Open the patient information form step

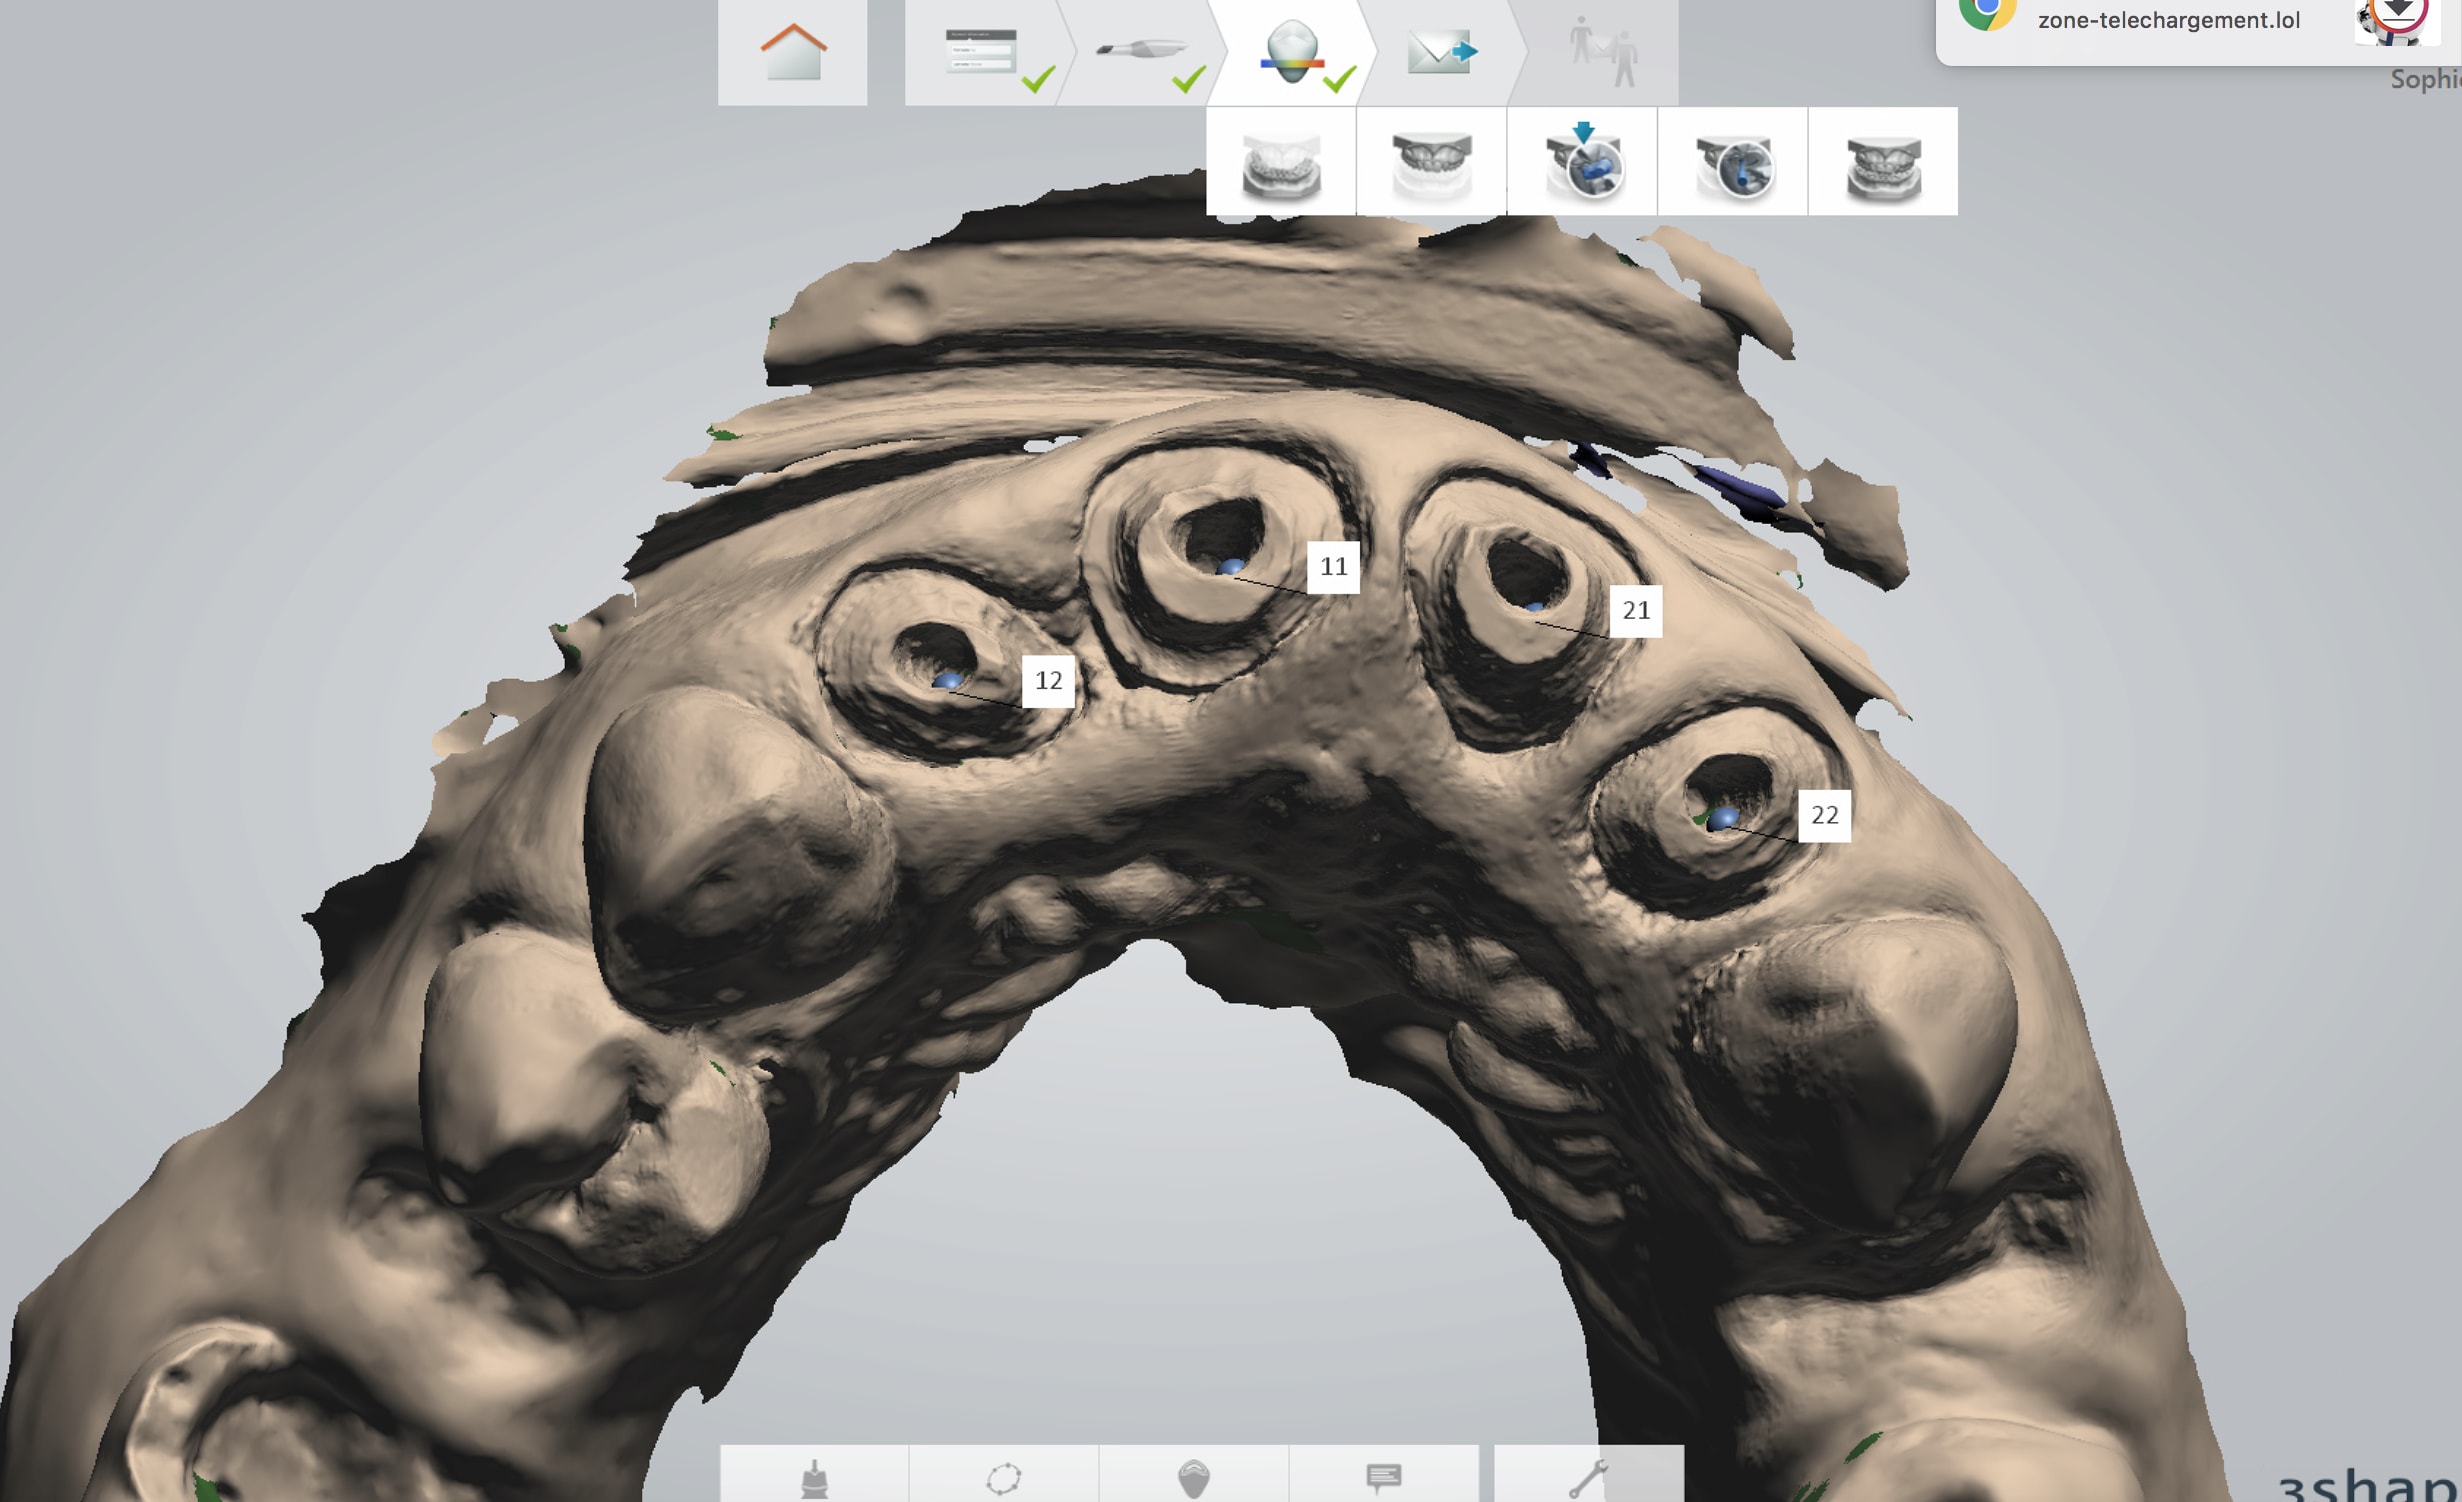tap(982, 52)
